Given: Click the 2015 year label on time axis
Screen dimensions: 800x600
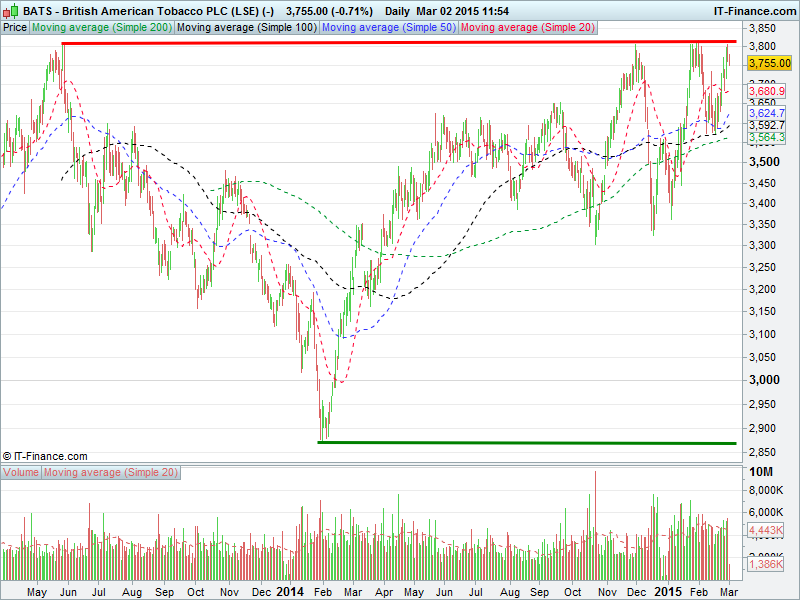Looking at the screenshot, I should tap(668, 592).
